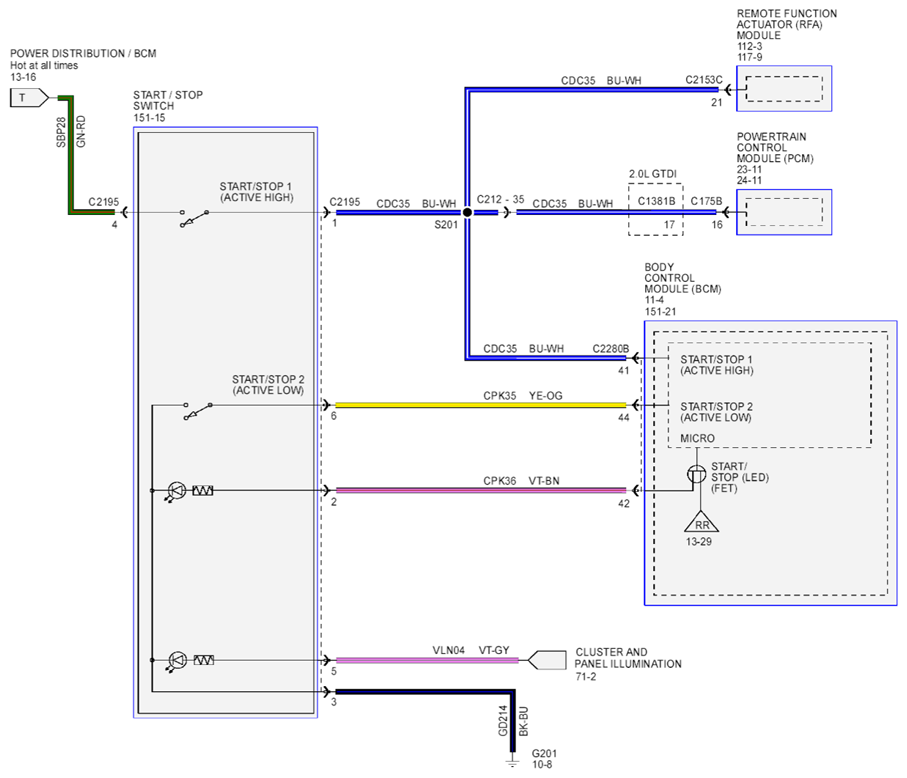Select the violet CPK36 VT-BN wire
The width and height of the screenshot is (907, 778).
(x=481, y=491)
